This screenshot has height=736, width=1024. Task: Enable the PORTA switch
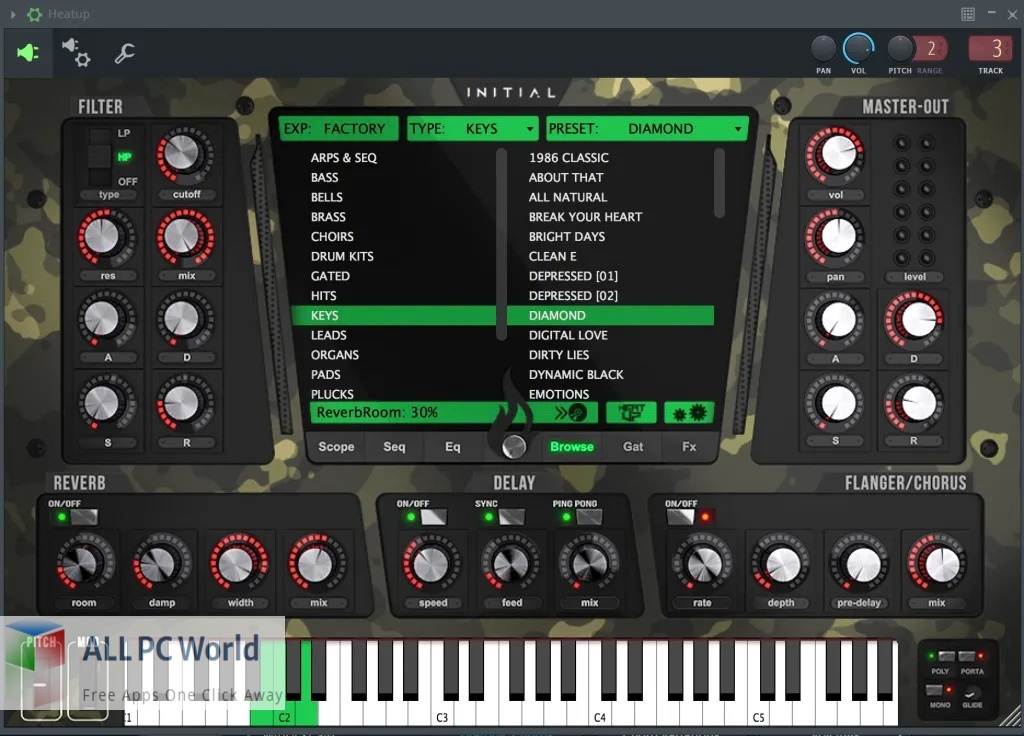point(967,656)
